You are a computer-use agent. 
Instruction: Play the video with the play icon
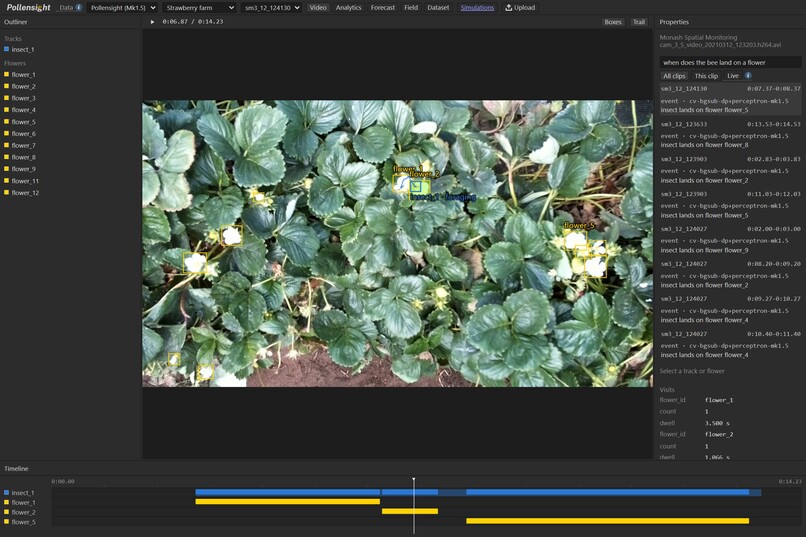(152, 22)
